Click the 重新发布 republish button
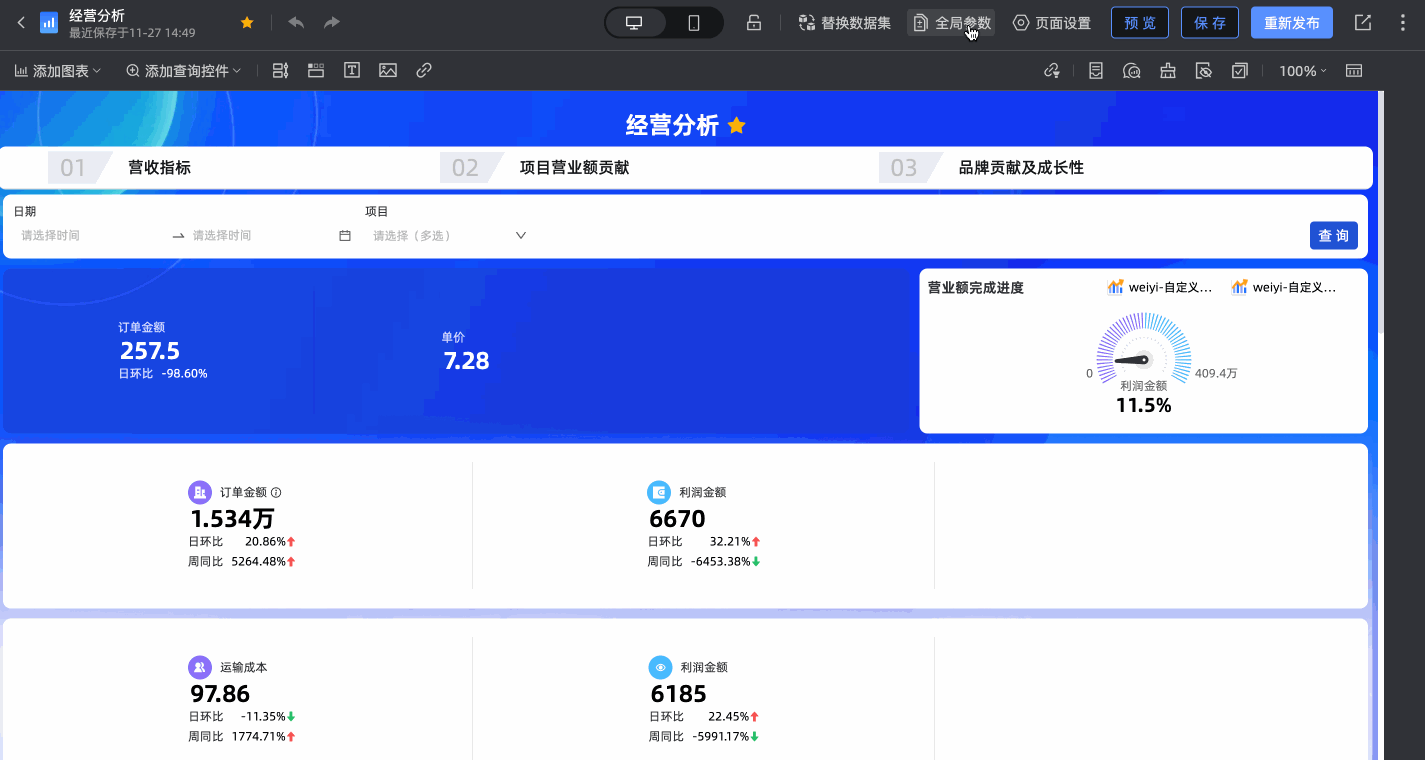 [1292, 23]
